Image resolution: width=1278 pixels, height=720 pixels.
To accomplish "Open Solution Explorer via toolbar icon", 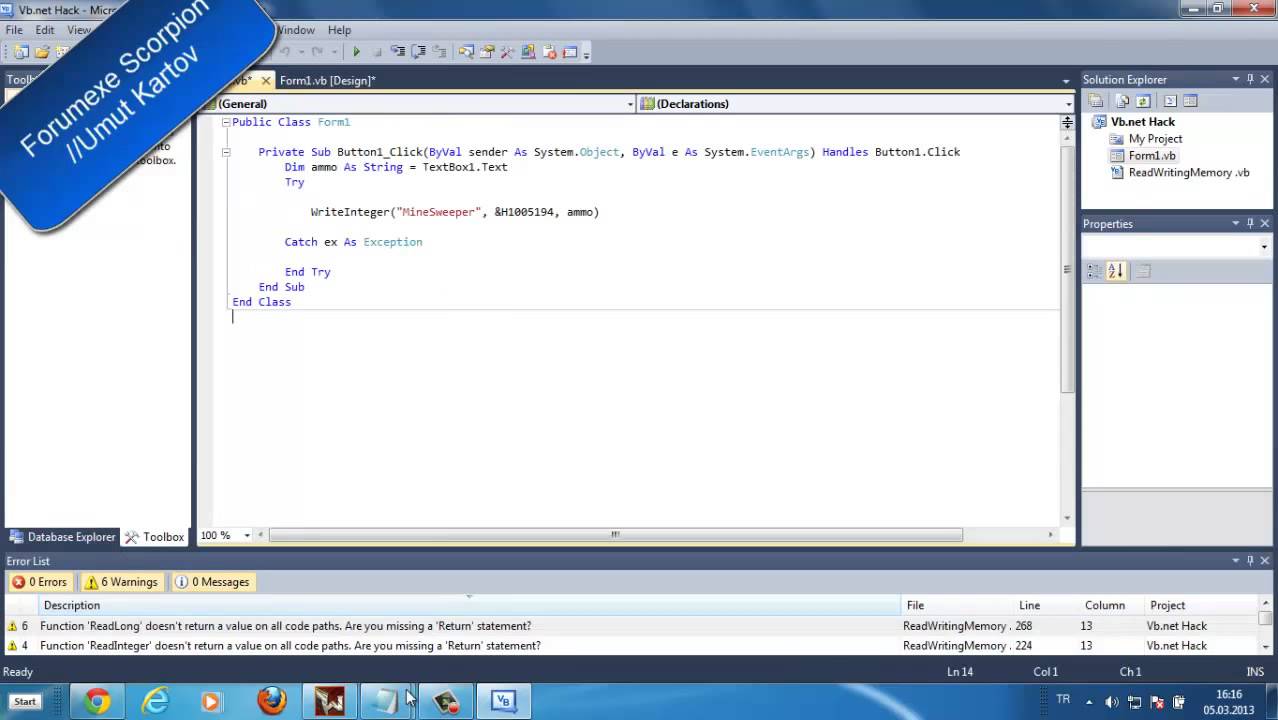I will point(466,52).
